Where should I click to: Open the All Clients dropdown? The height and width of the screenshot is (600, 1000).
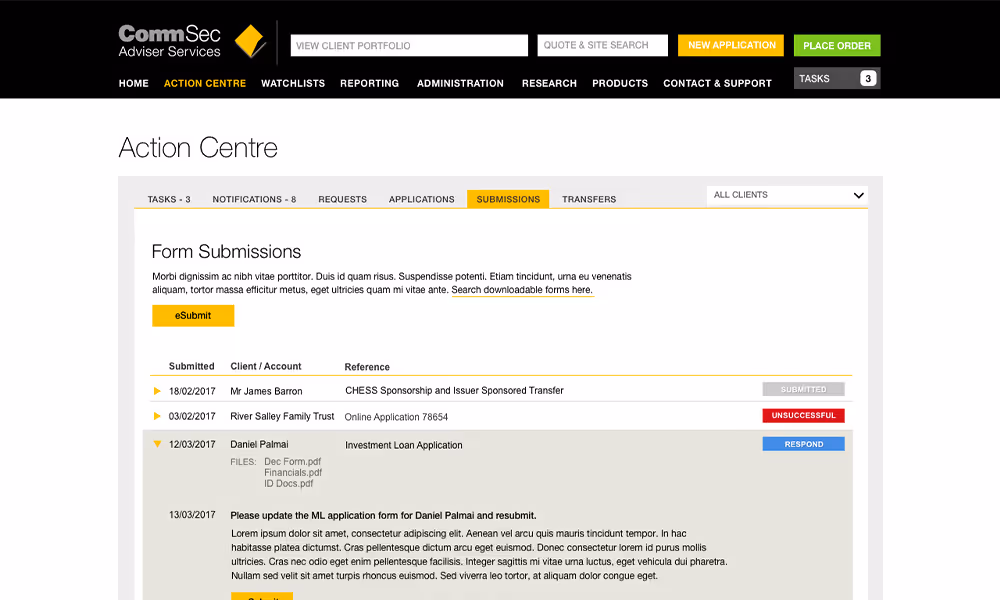[787, 195]
